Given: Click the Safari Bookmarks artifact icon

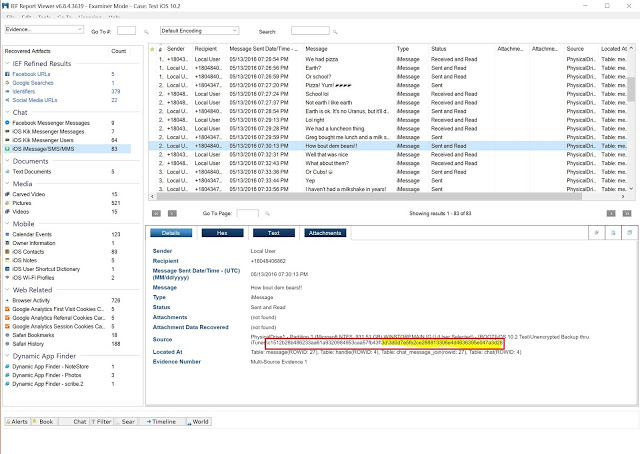Looking at the screenshot, I should pyautogui.click(x=7, y=335).
